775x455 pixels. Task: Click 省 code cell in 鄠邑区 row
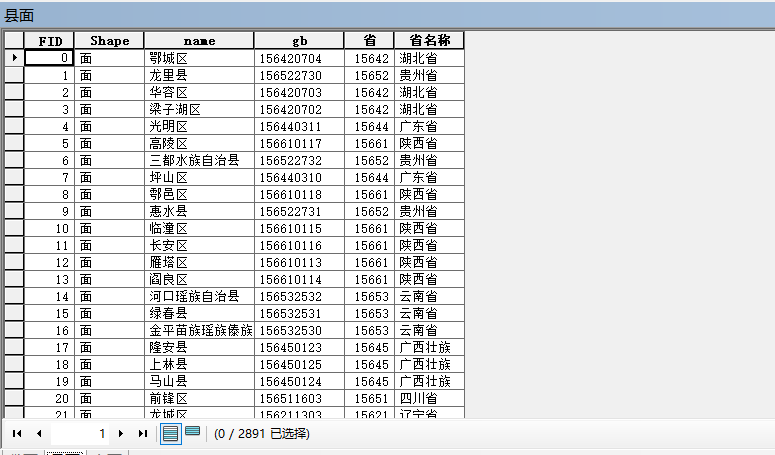(369, 194)
